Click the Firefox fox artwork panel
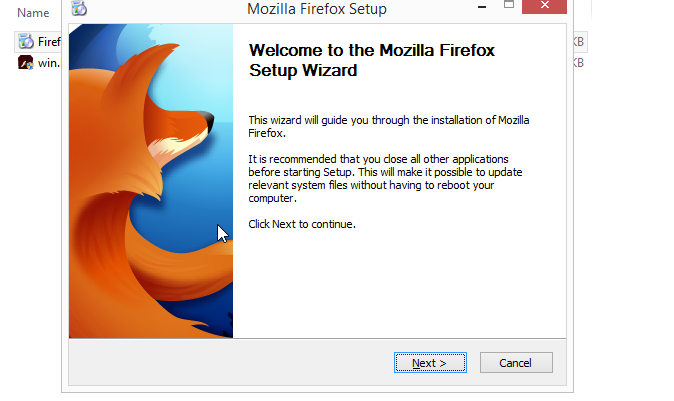The image size is (674, 401). coord(151,181)
